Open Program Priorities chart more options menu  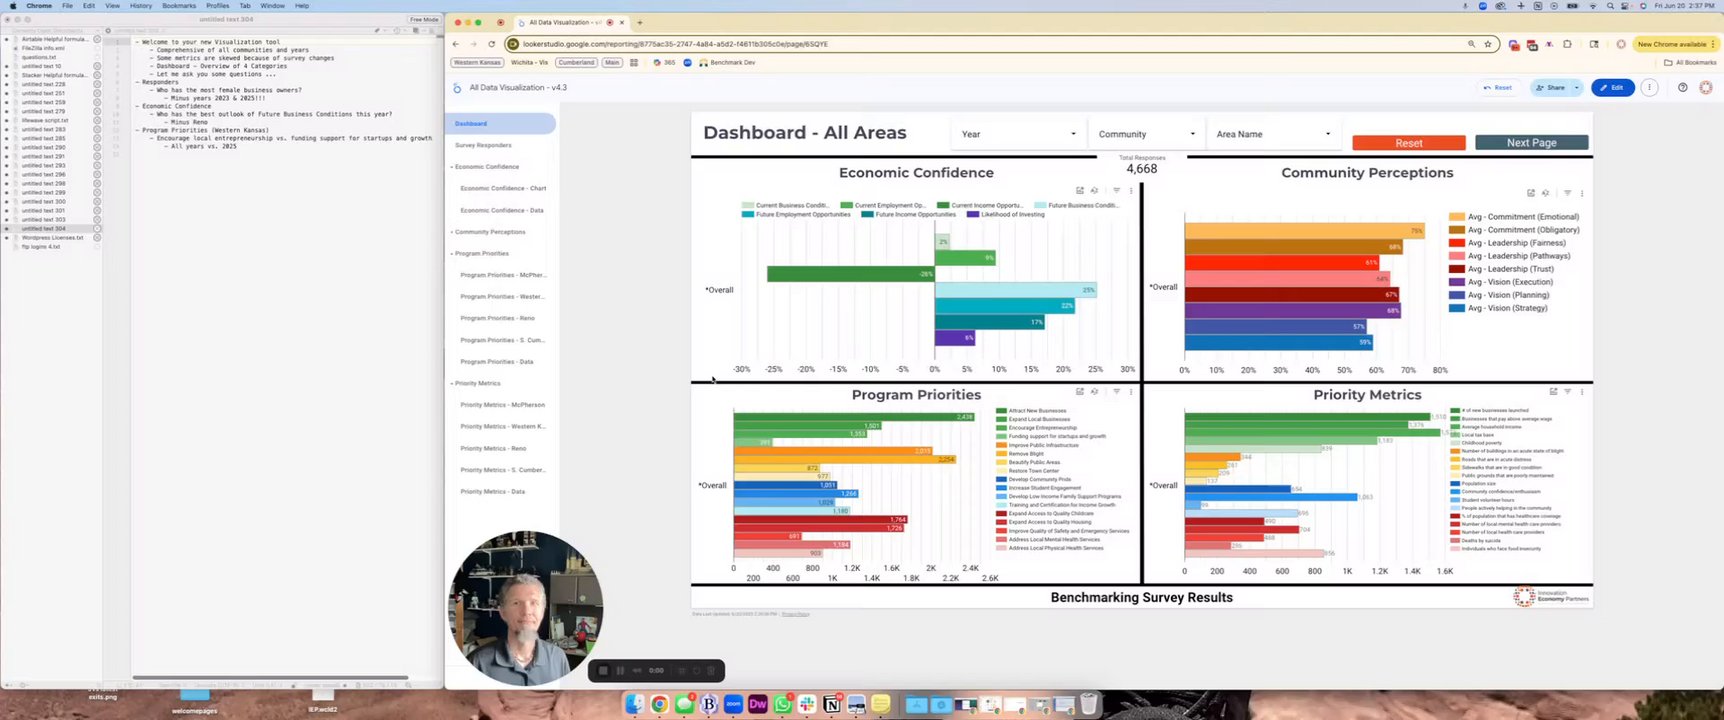point(1131,392)
